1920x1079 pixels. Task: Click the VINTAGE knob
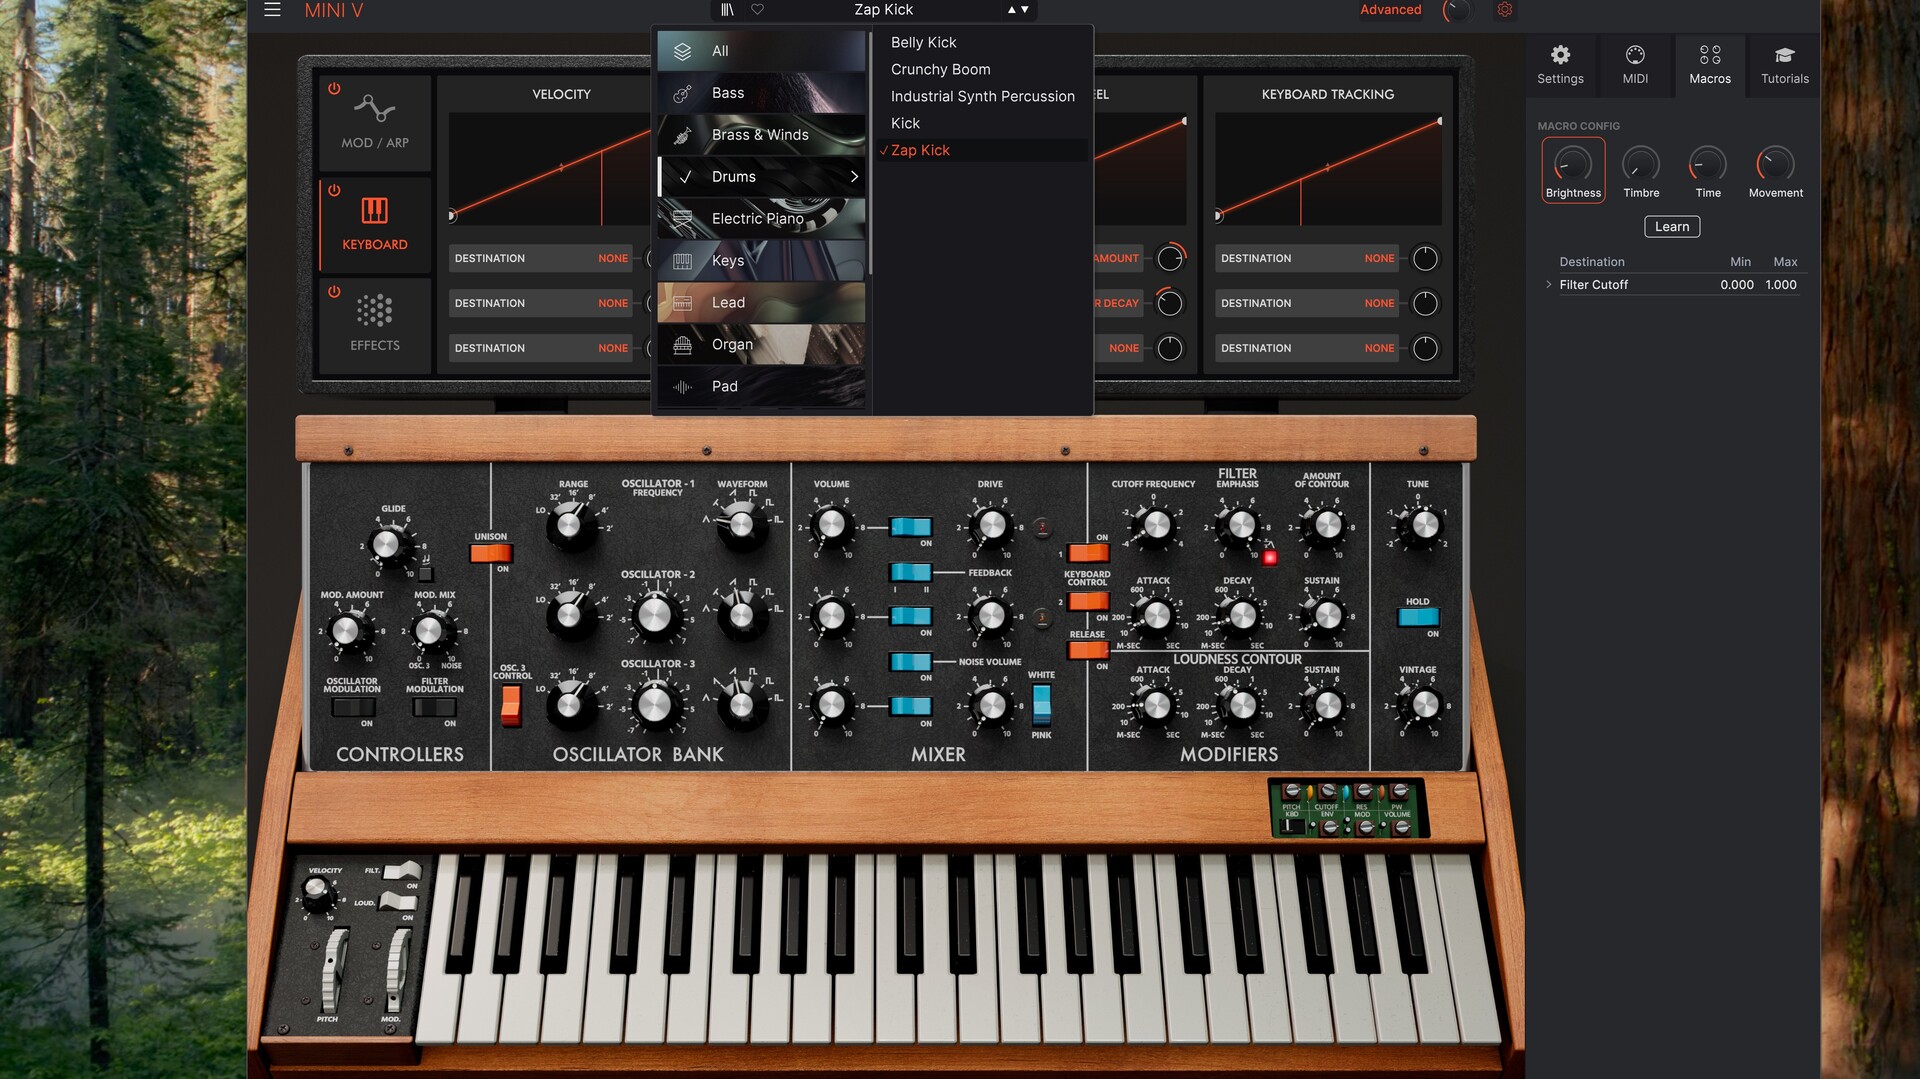tap(1424, 705)
